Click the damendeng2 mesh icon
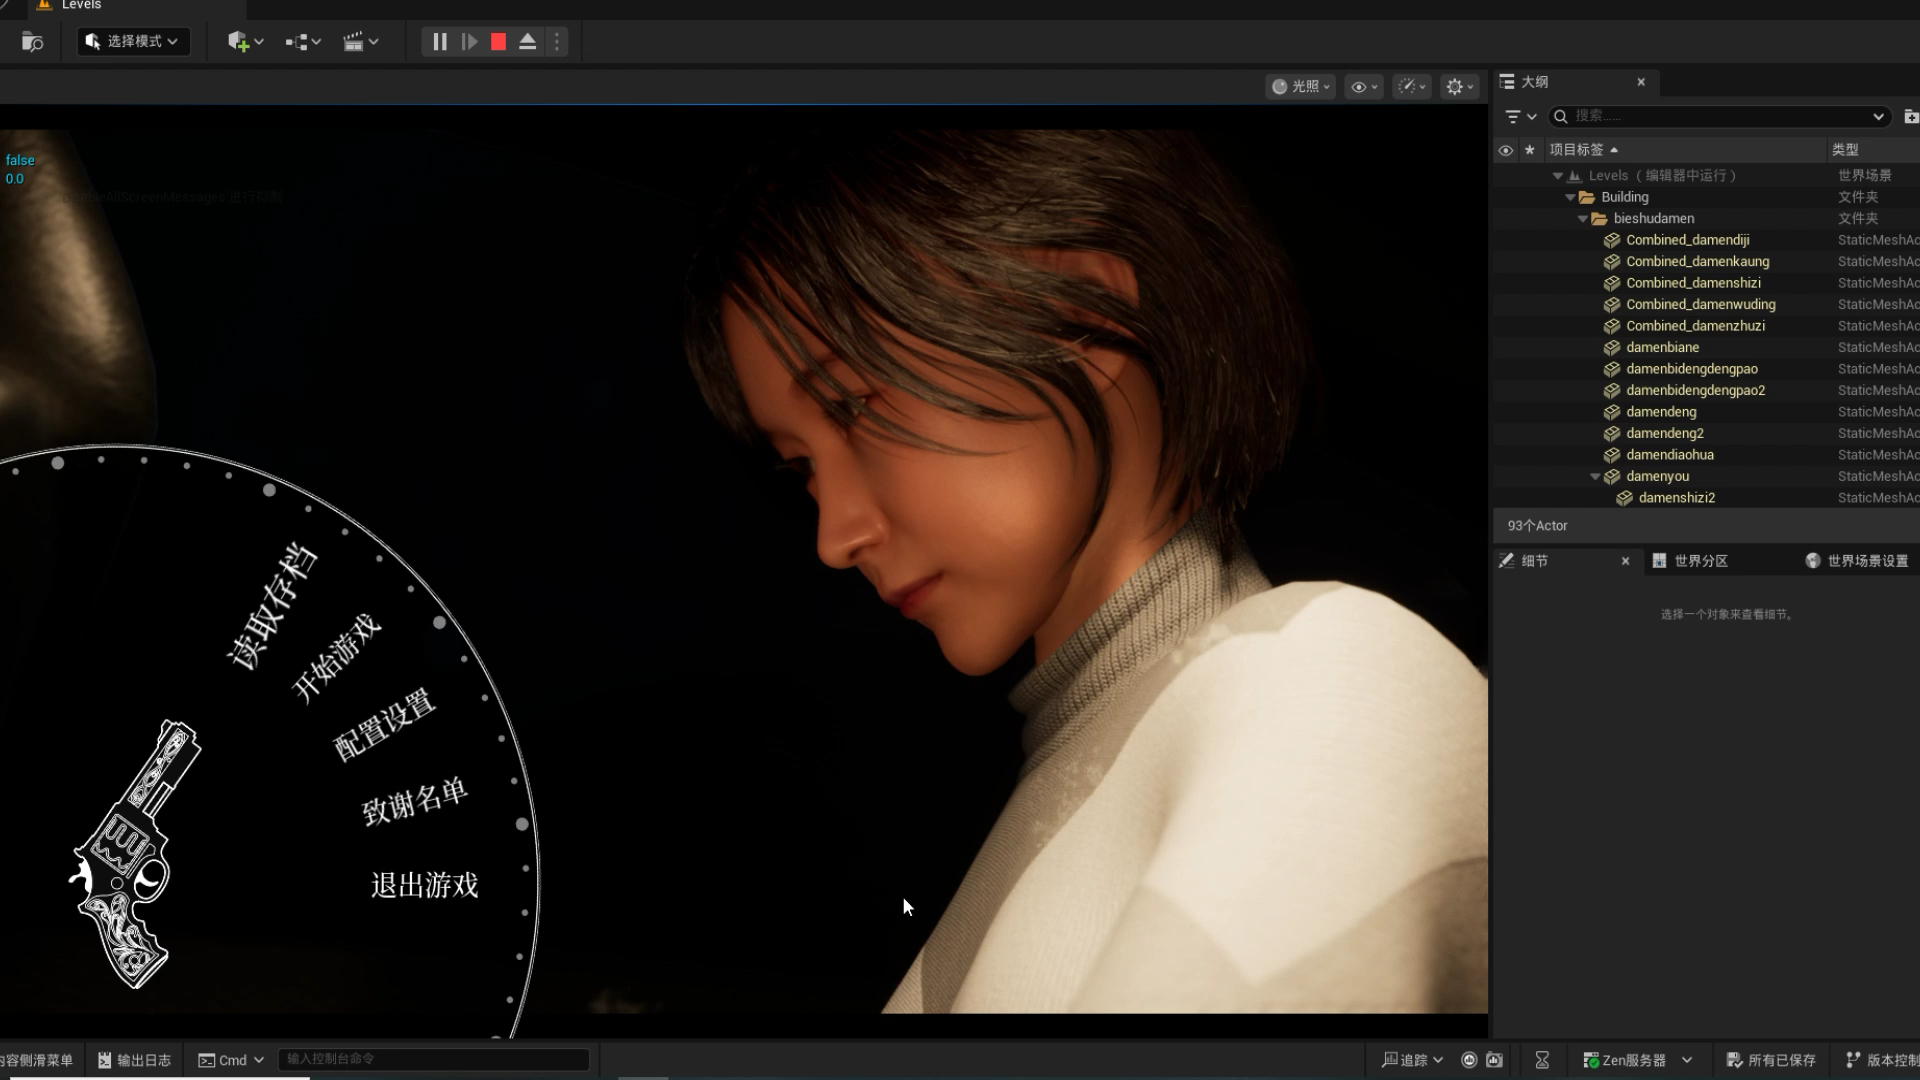This screenshot has width=1920, height=1080. coord(1611,434)
